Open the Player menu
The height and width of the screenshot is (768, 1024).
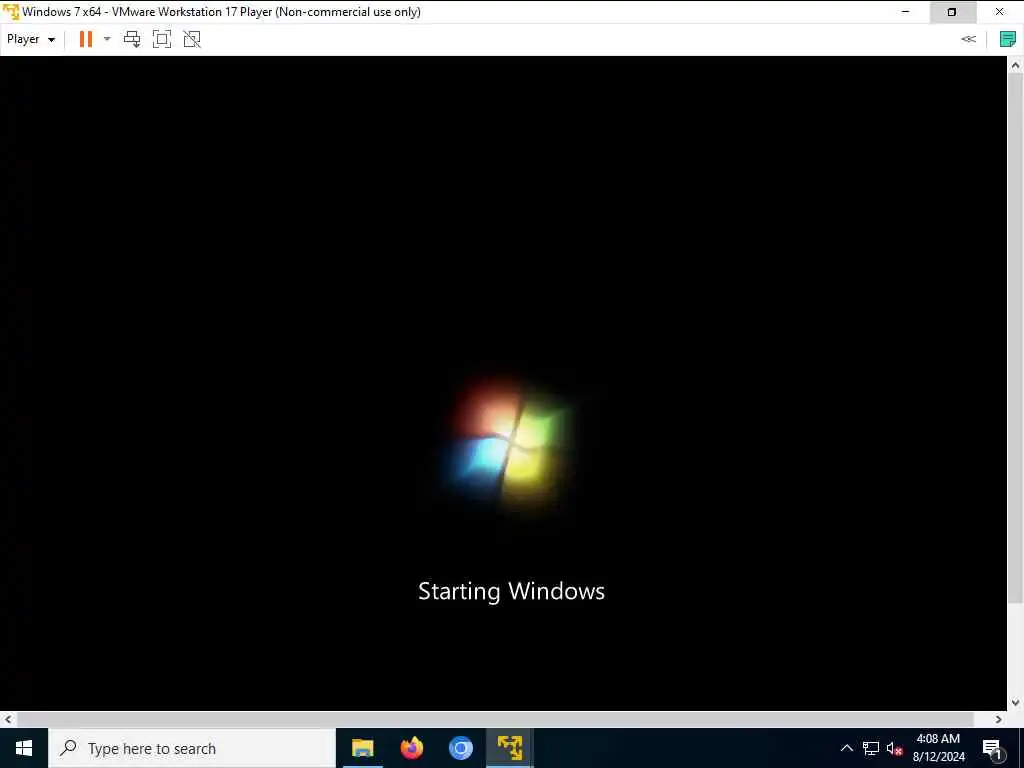click(31, 39)
